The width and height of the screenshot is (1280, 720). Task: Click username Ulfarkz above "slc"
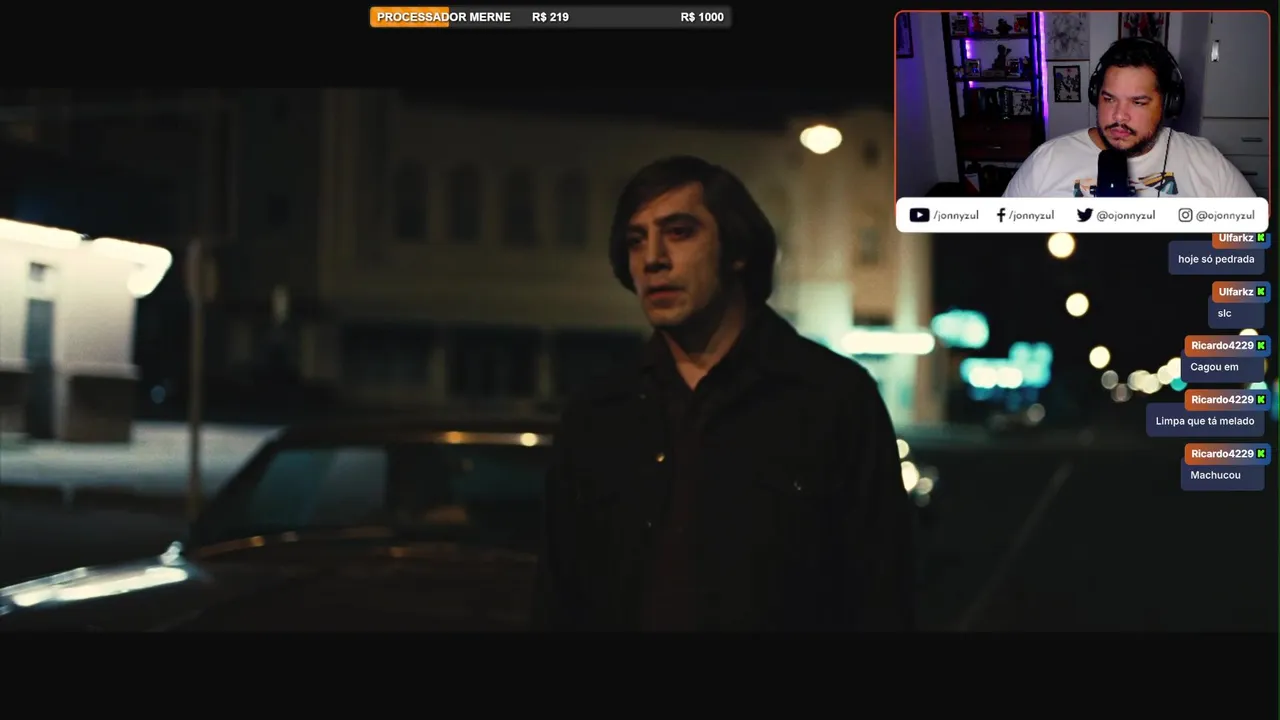pyautogui.click(x=1236, y=292)
